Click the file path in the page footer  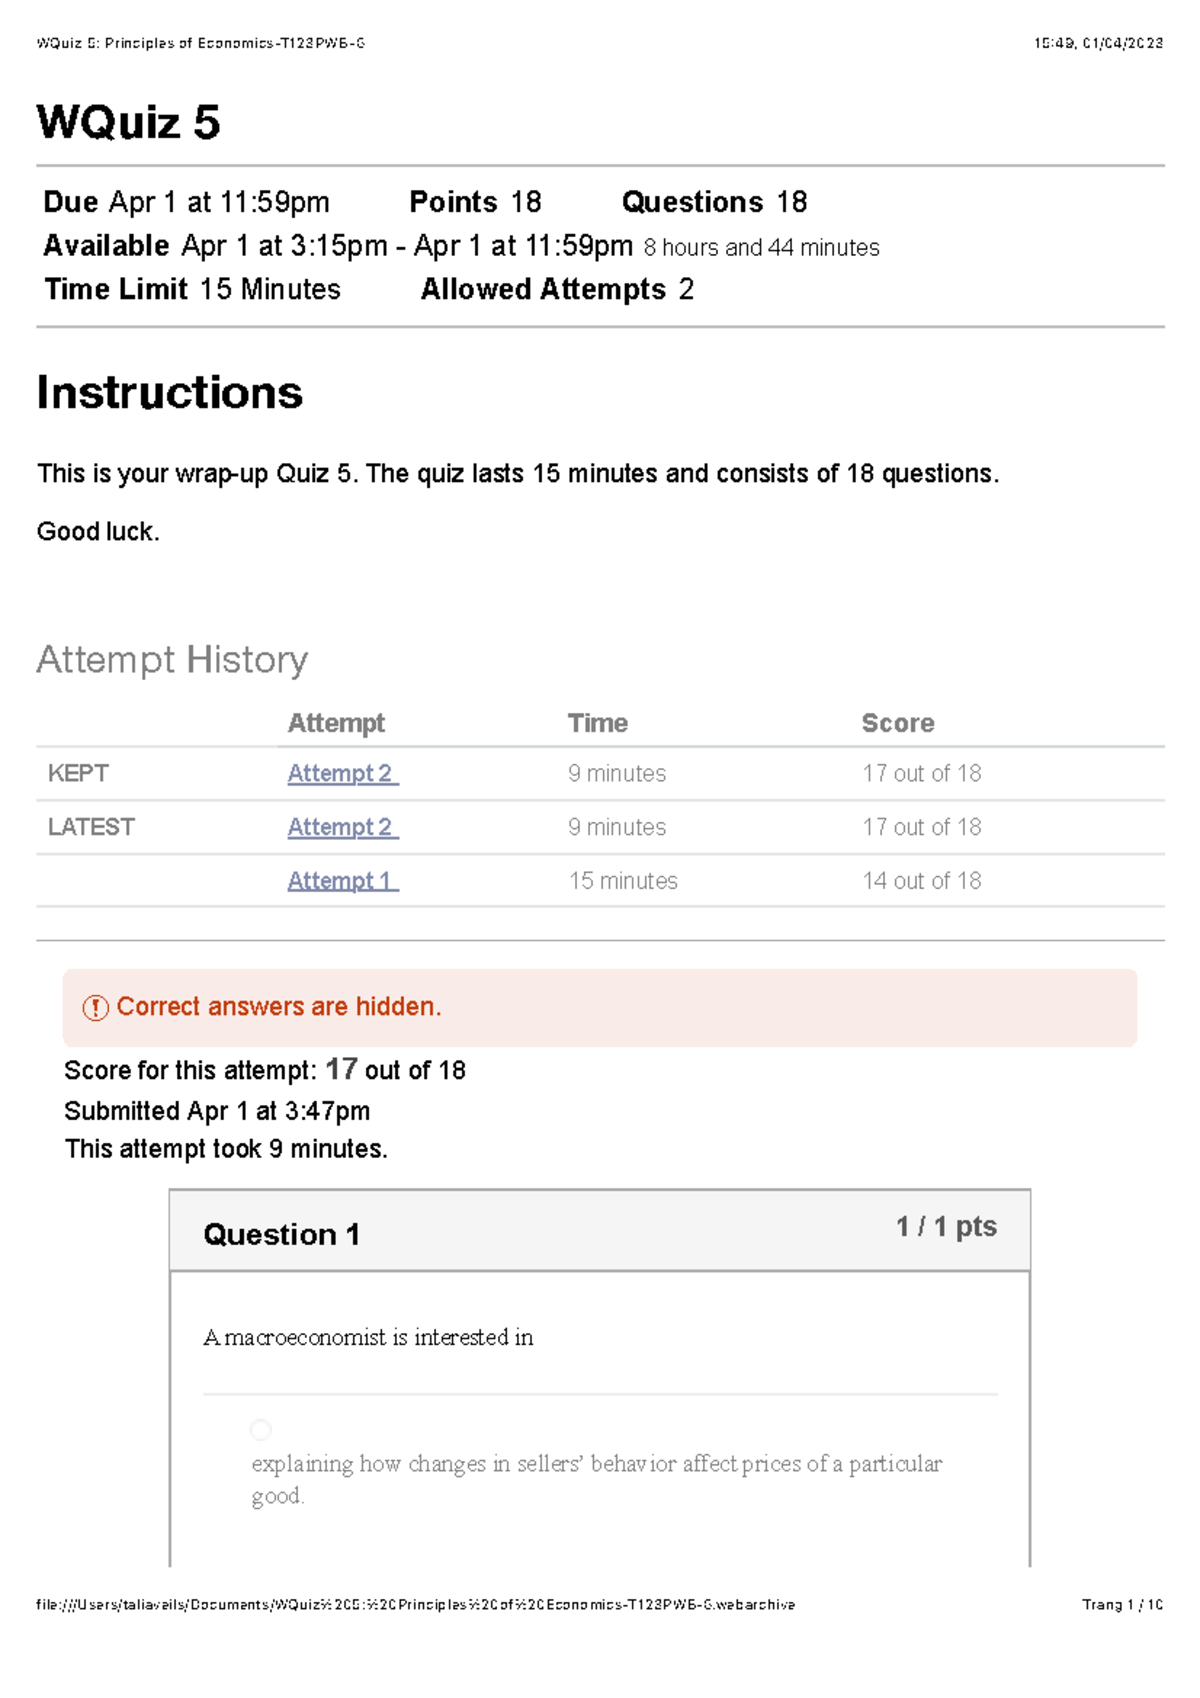tap(415, 1605)
